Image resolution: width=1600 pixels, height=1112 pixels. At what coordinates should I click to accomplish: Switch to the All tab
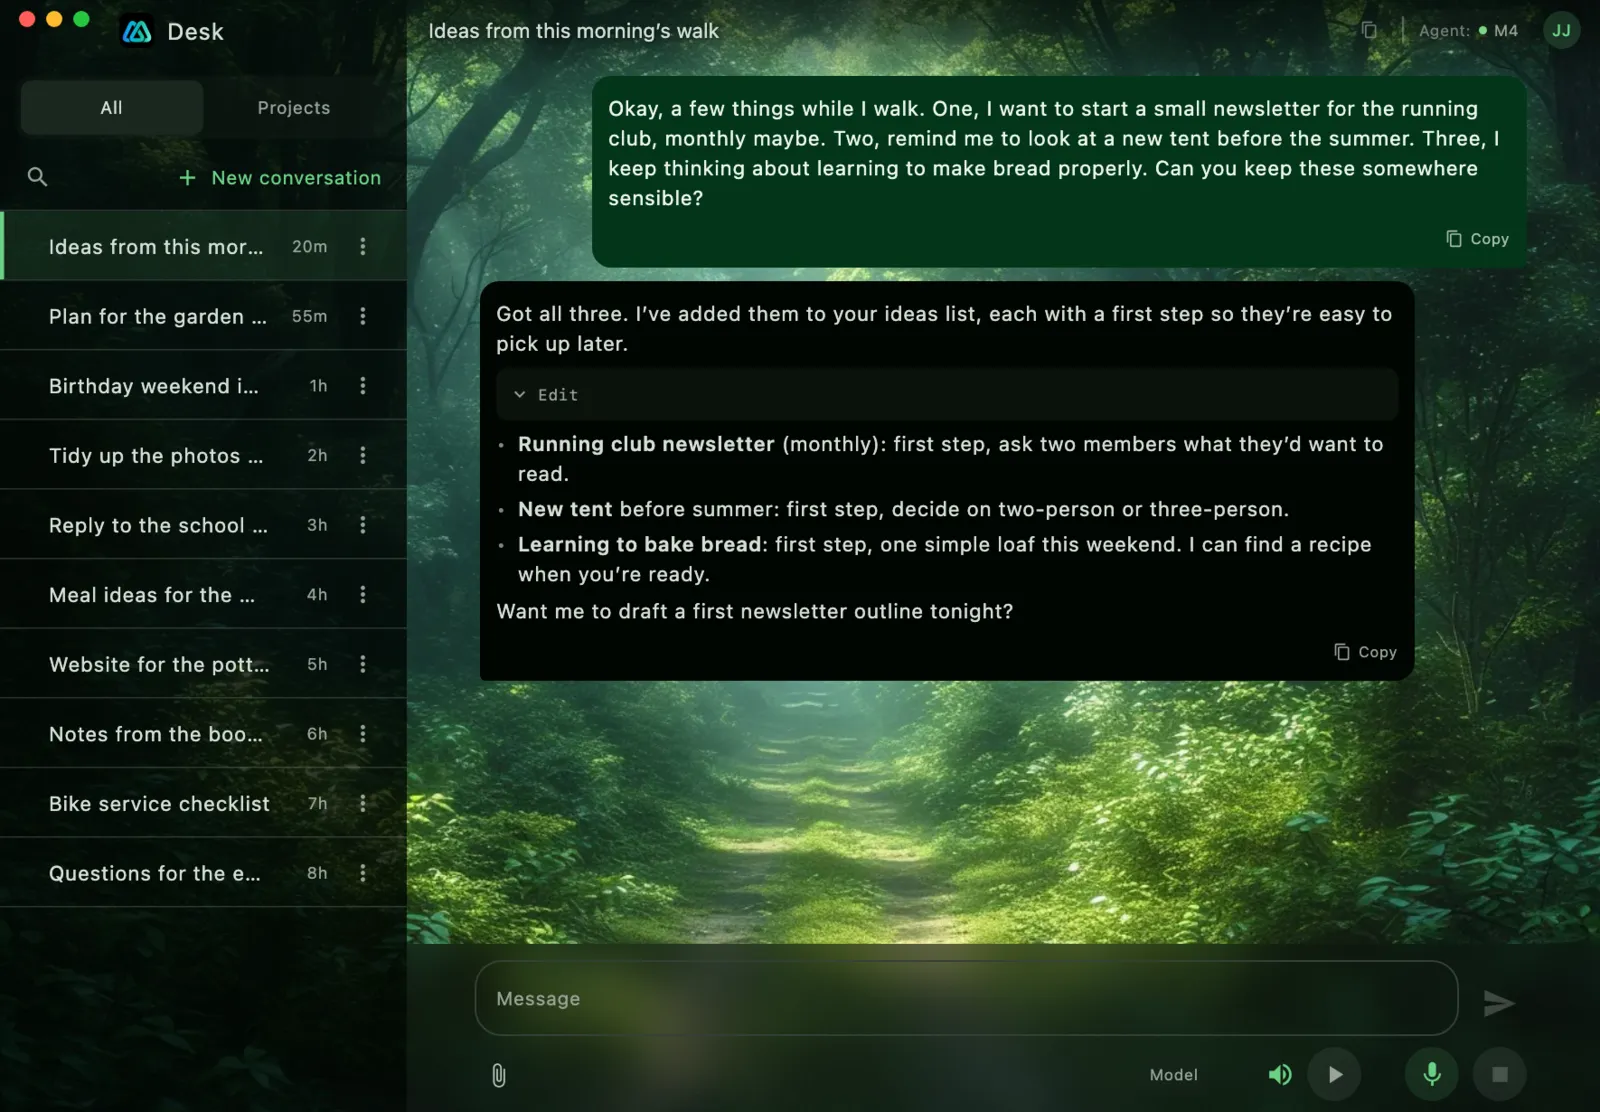(x=112, y=108)
